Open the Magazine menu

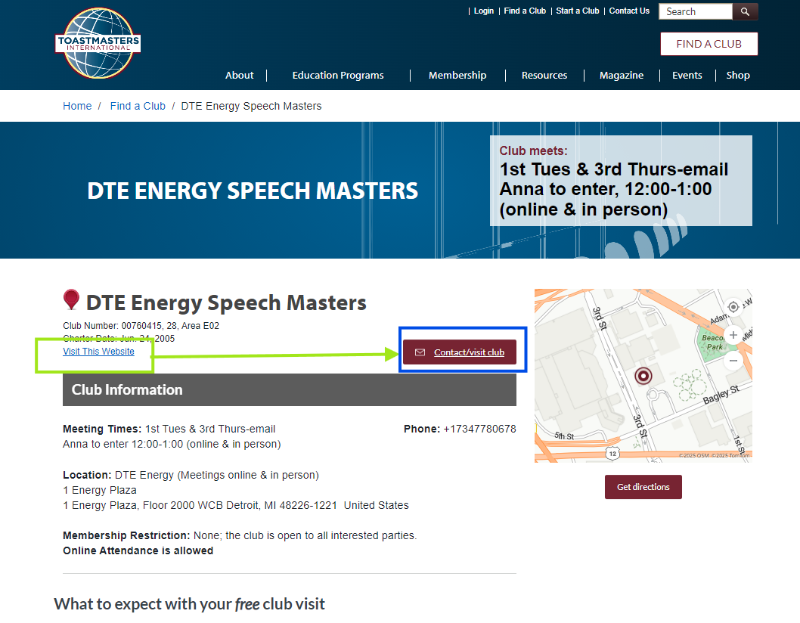(621, 75)
